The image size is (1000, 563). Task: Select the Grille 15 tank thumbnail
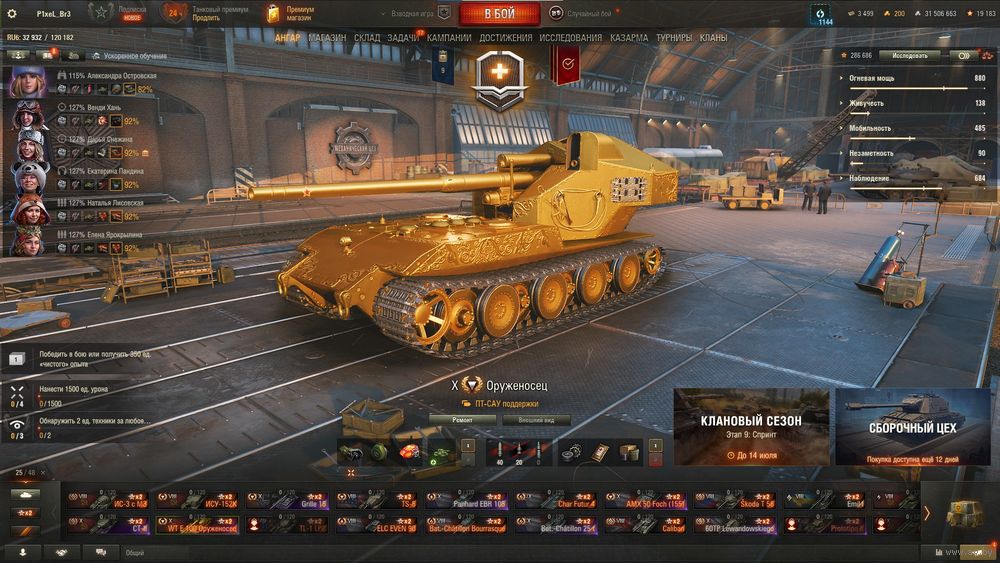286,500
